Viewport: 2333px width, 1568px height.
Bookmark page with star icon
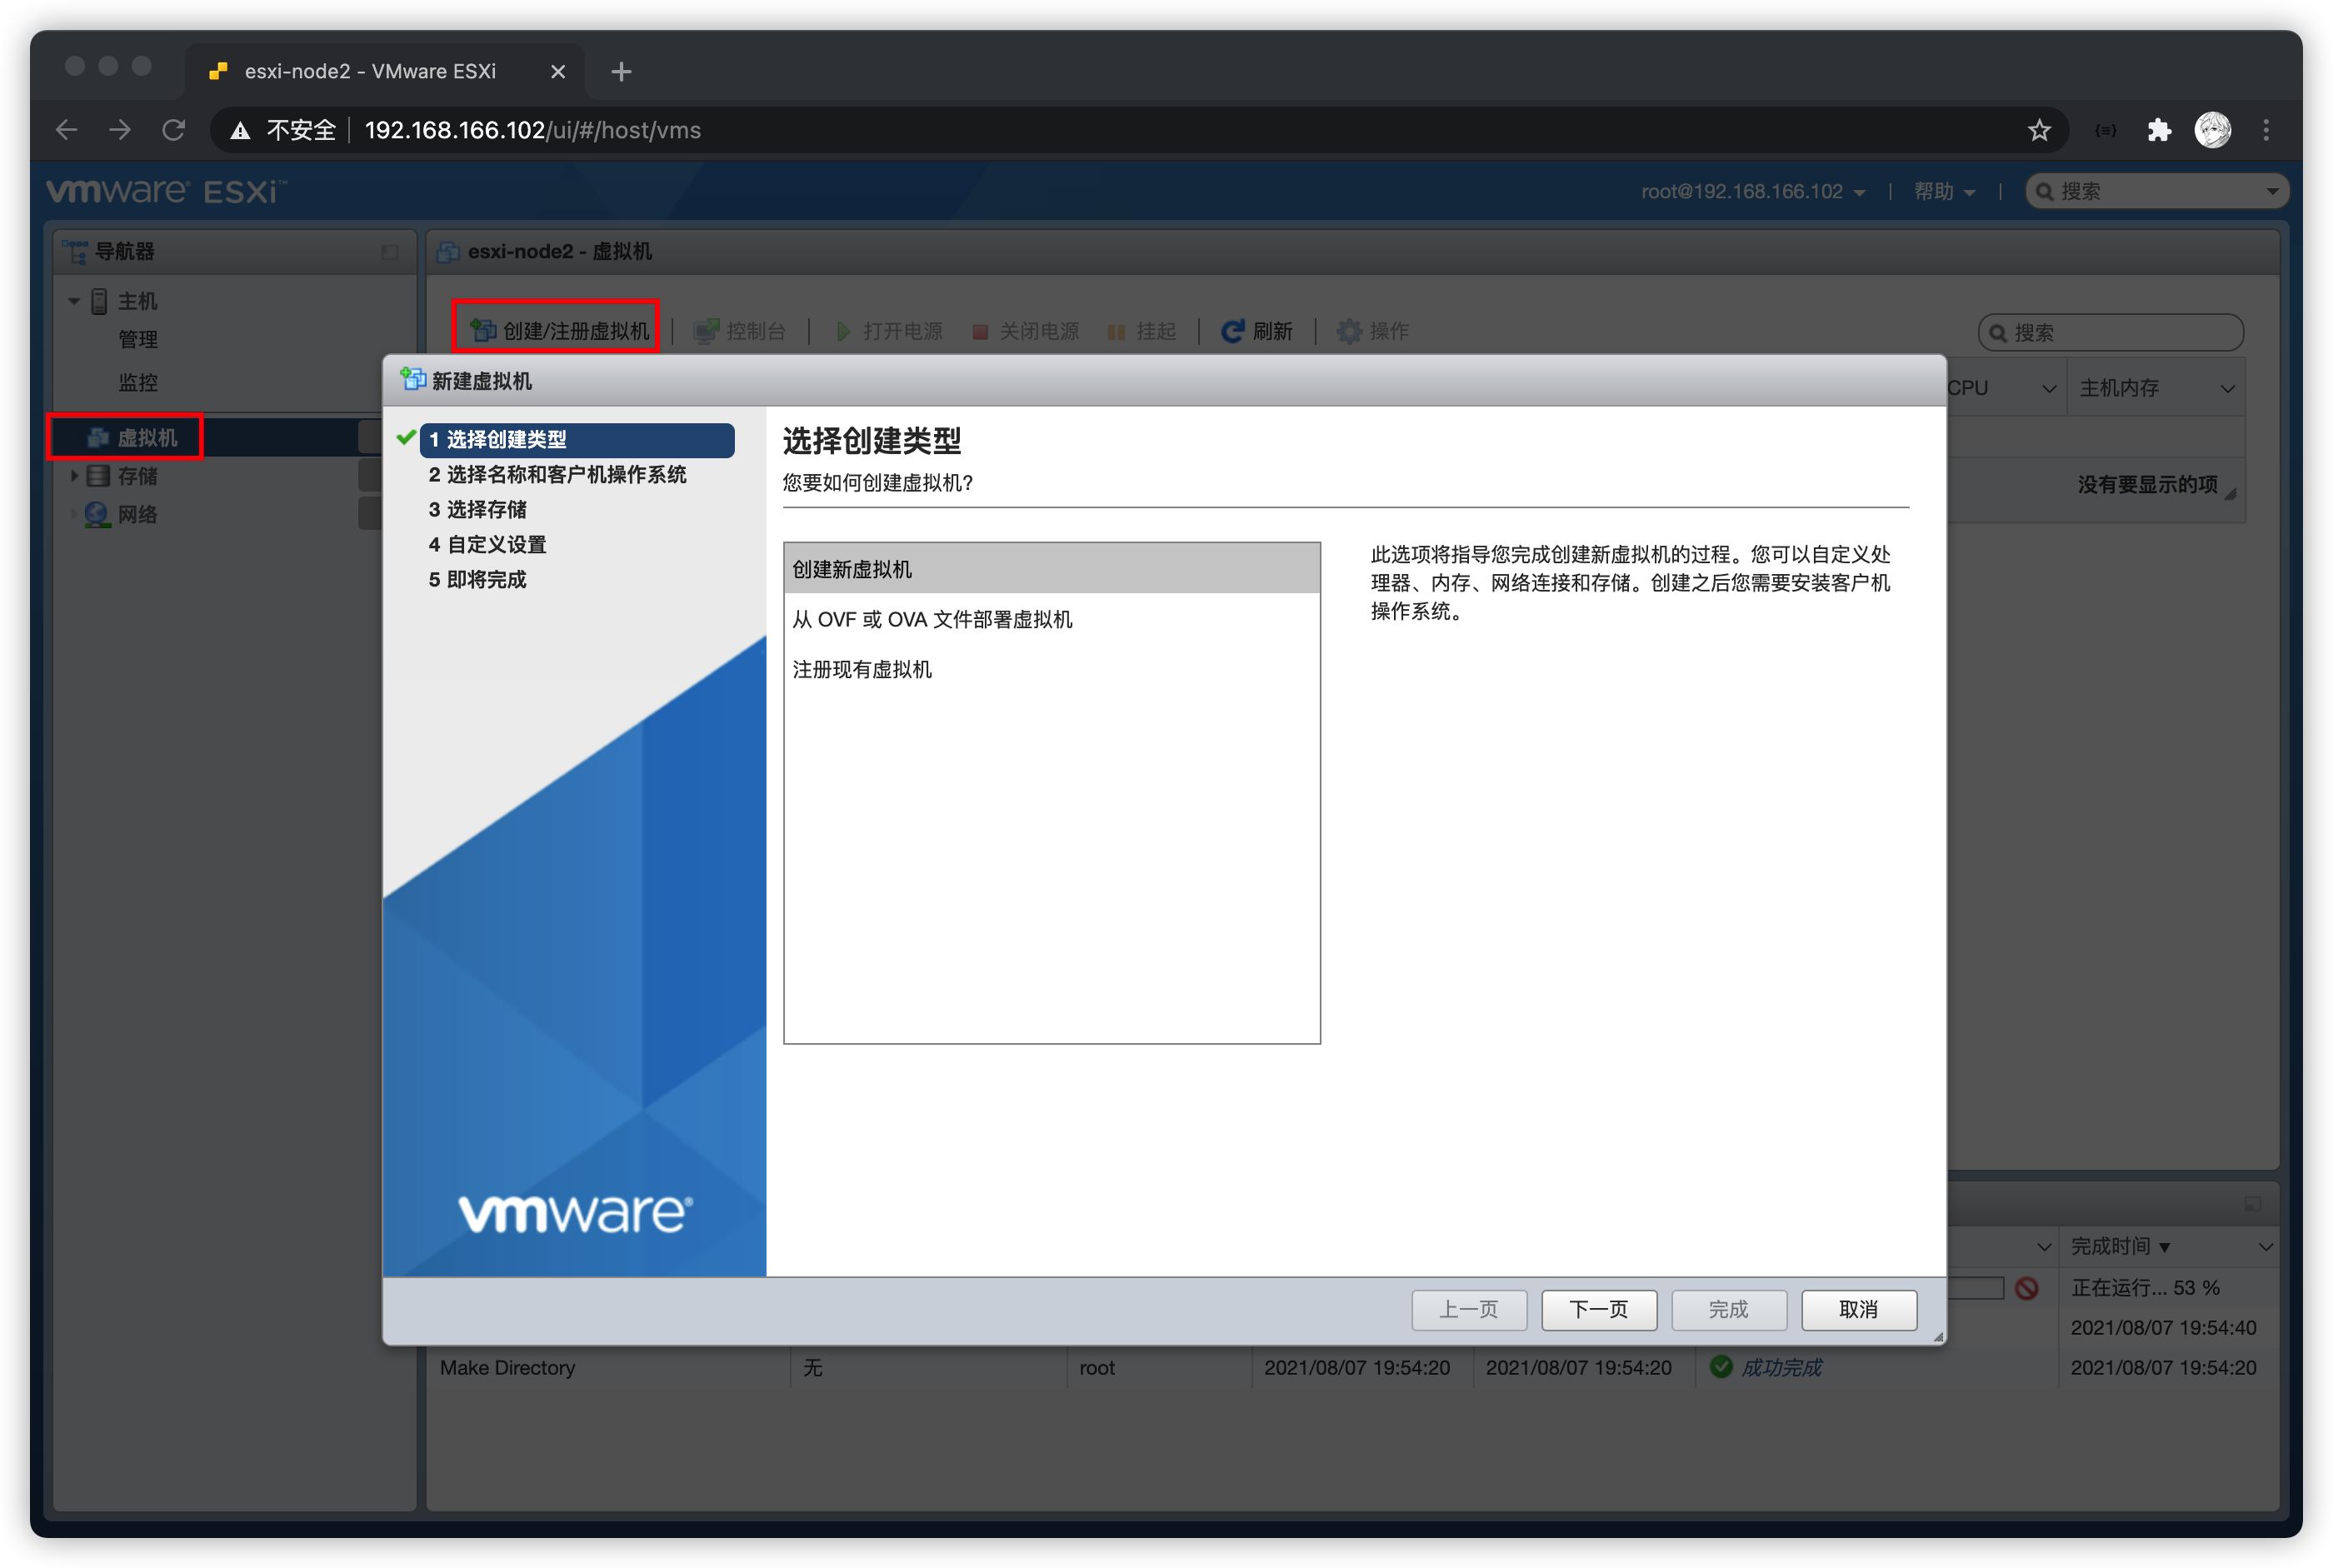[x=2039, y=130]
